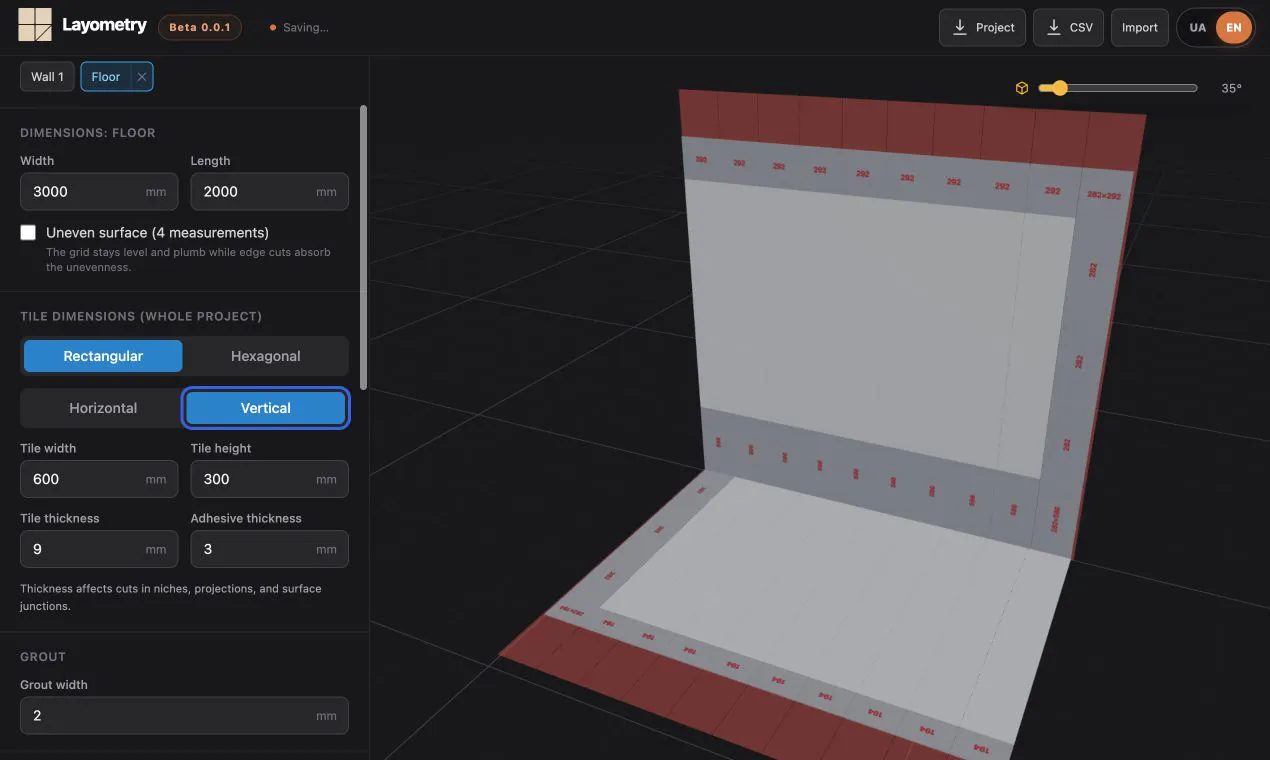Image resolution: width=1270 pixels, height=760 pixels.
Task: Click the Import button
Action: tap(1140, 27)
